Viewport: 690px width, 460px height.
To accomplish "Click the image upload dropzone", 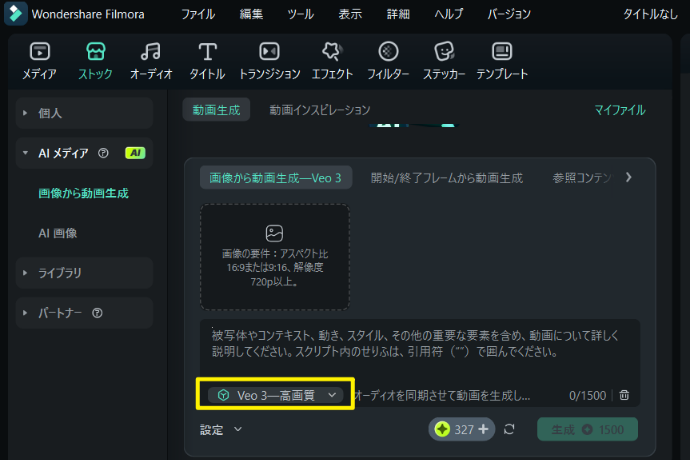I will pos(275,257).
